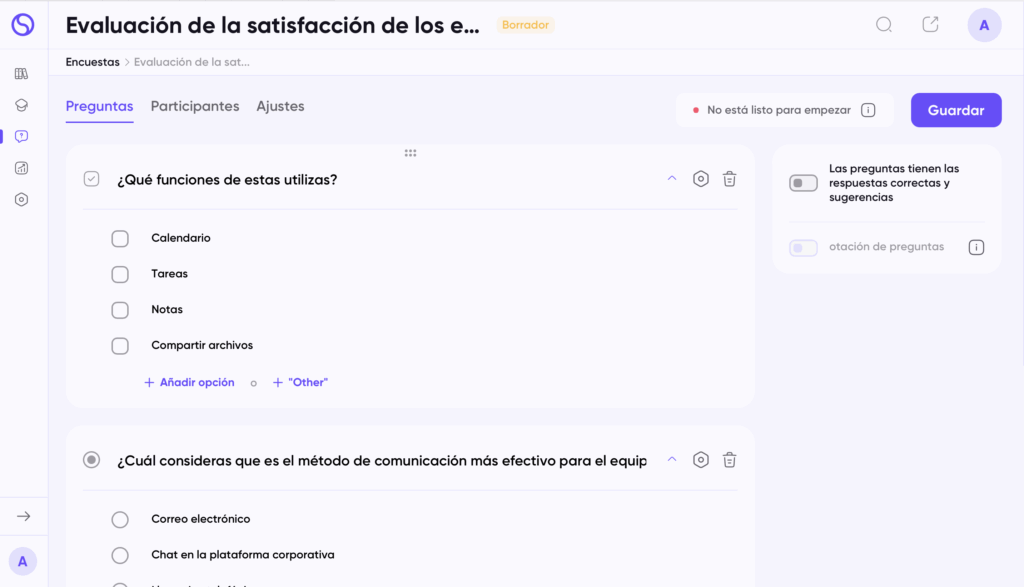Delete the '¿Qué funciones de estas utilizas?' question
This screenshot has height=587, width=1024.
click(x=730, y=179)
